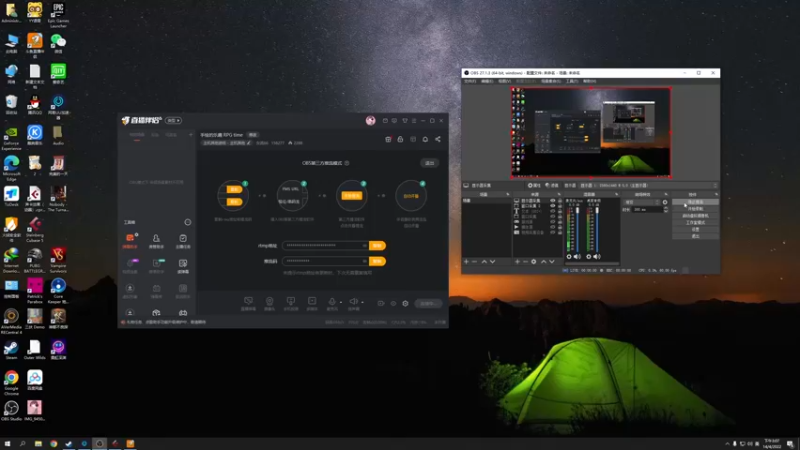Image resolution: width=800 pixels, height=450 pixels.
Task: Open the 帮助(H) menu in OBS
Action: (589, 81)
